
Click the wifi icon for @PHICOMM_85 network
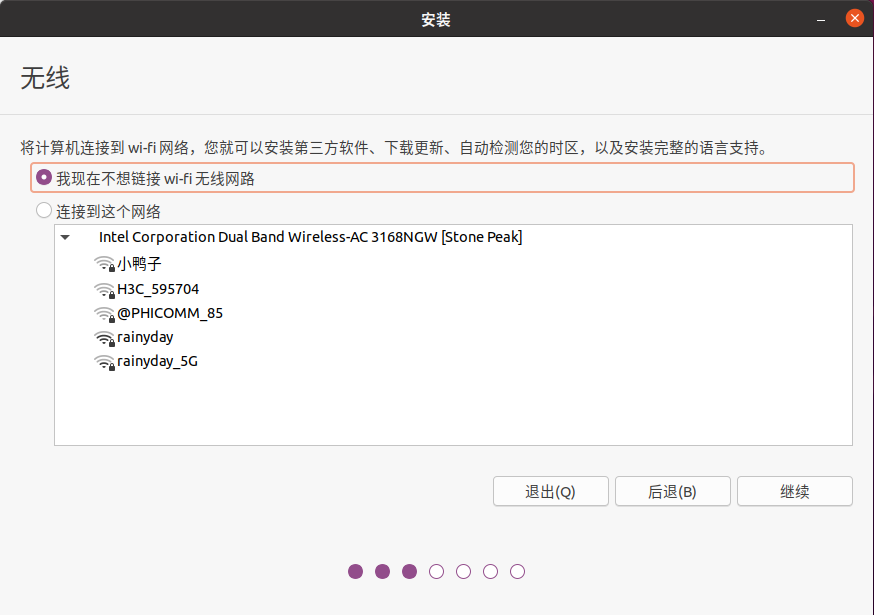102,312
